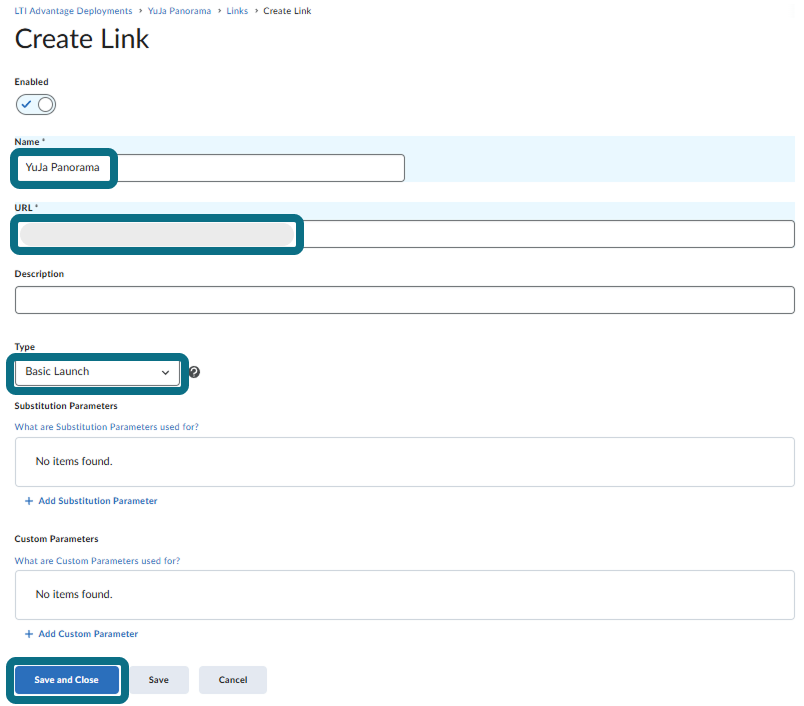Open the Type dropdown showing Basic Launch
The height and width of the screenshot is (706, 804).
(x=97, y=372)
